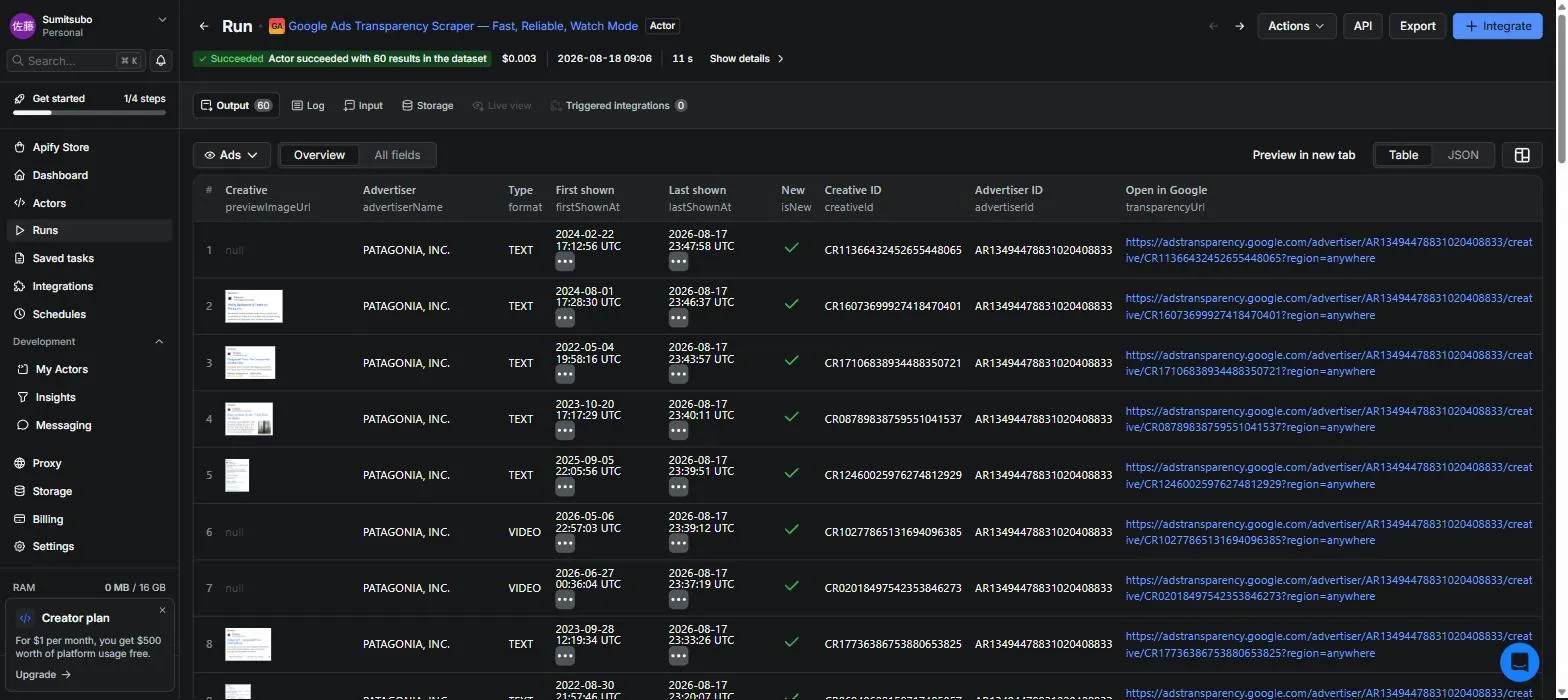Go to the next run arrow
The image size is (1568, 700).
[x=1240, y=26]
